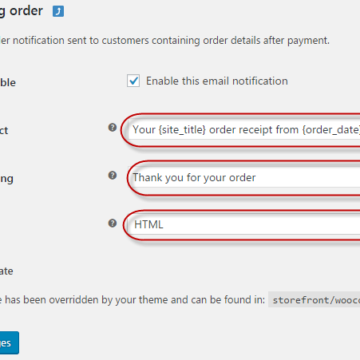The image size is (360, 360).
Task: Click the blue Save changes button
Action: pyautogui.click(x=9, y=343)
